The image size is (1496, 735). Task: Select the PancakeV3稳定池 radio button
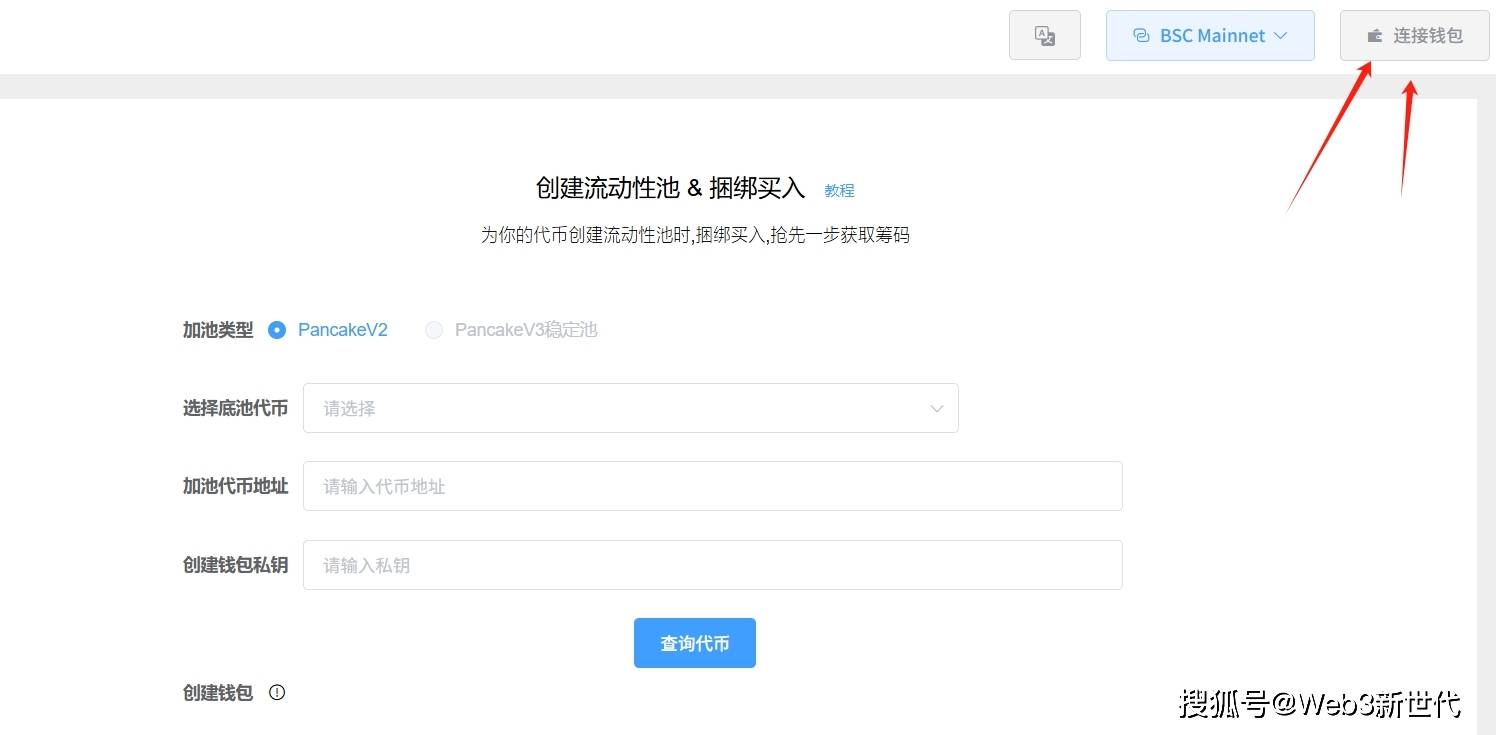[434, 330]
